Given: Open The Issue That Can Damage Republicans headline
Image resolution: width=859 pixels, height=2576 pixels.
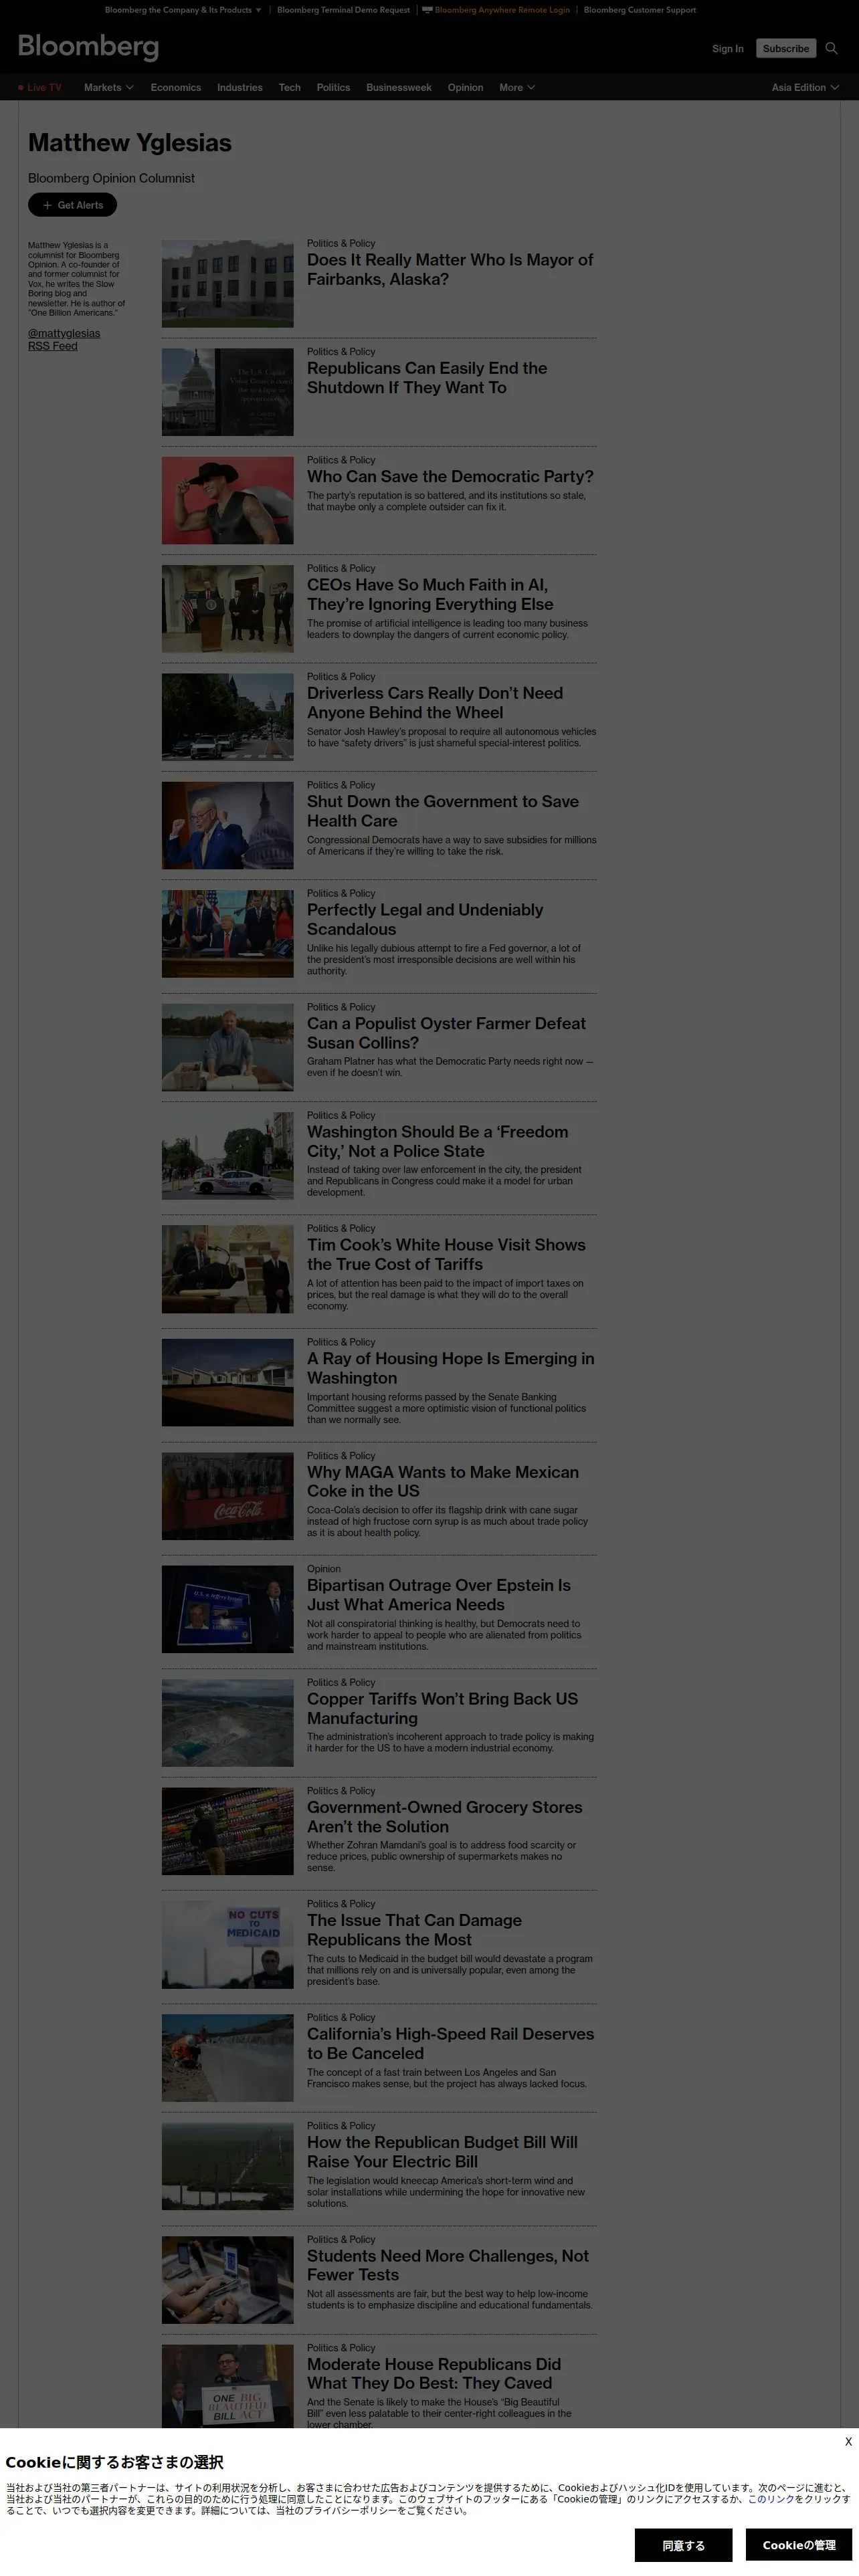Looking at the screenshot, I should pyautogui.click(x=414, y=1930).
